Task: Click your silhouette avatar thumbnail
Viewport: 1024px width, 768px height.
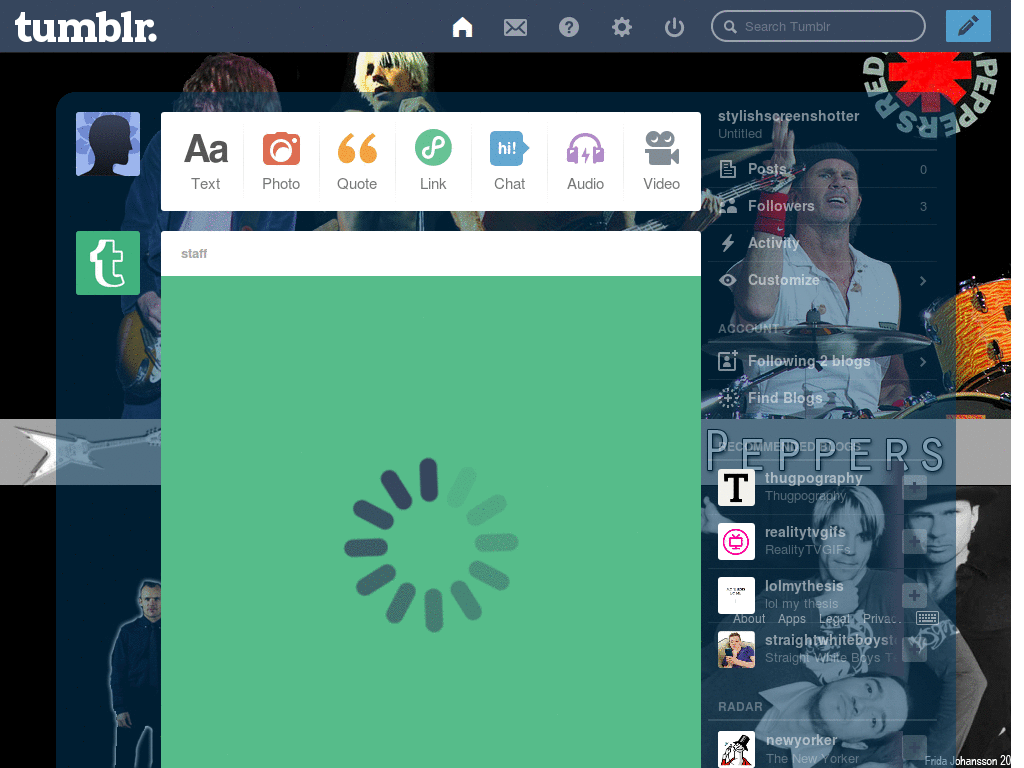Action: point(108,144)
